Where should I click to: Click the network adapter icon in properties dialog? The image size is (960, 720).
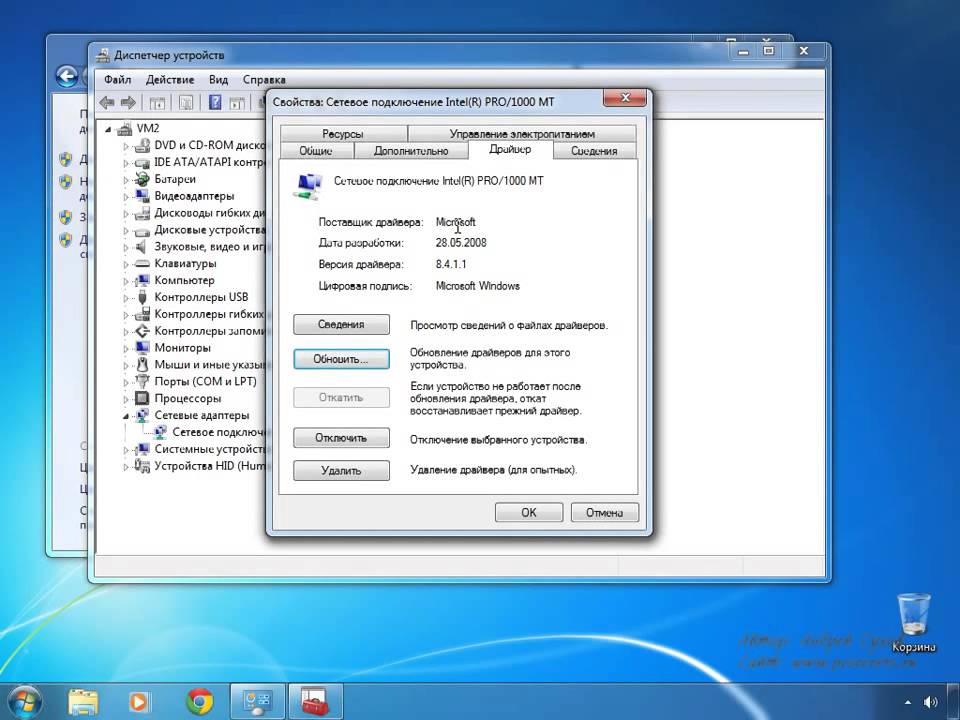point(308,187)
